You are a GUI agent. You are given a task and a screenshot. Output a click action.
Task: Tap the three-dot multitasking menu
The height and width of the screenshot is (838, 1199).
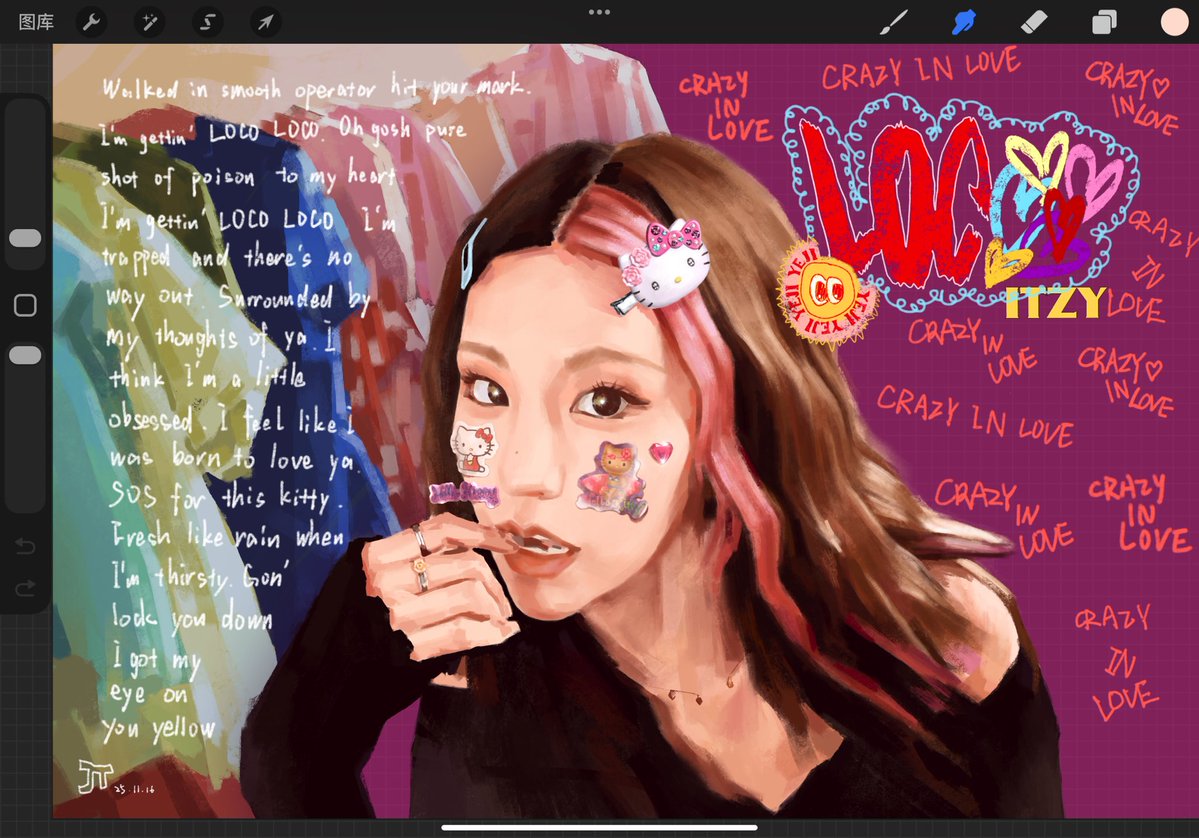tap(600, 12)
